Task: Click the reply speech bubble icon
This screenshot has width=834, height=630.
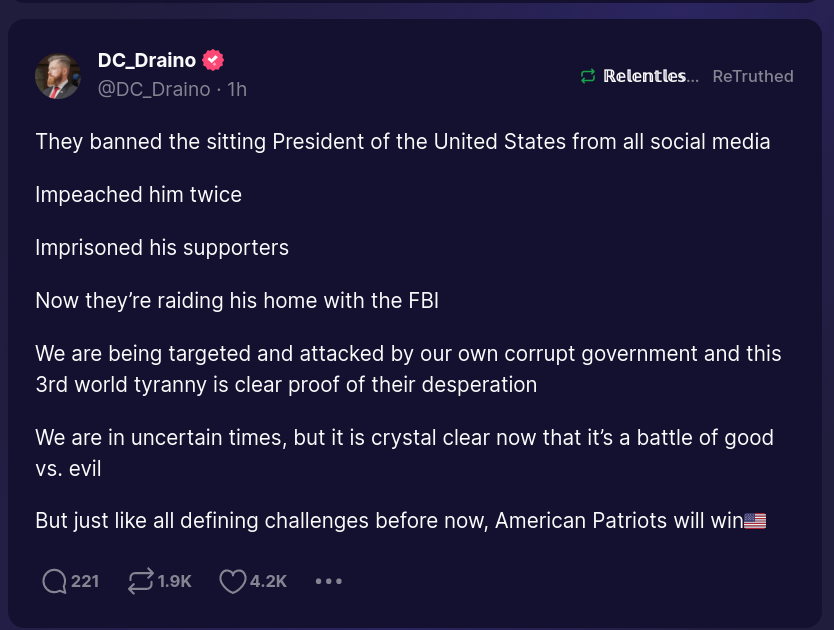Action: (x=54, y=581)
